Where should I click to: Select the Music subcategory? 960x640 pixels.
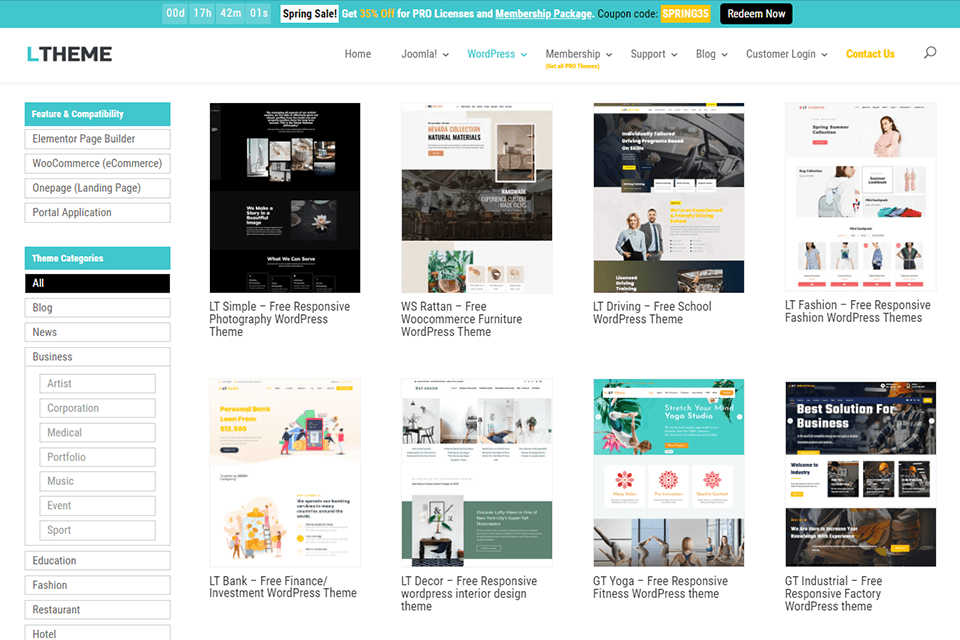97,481
